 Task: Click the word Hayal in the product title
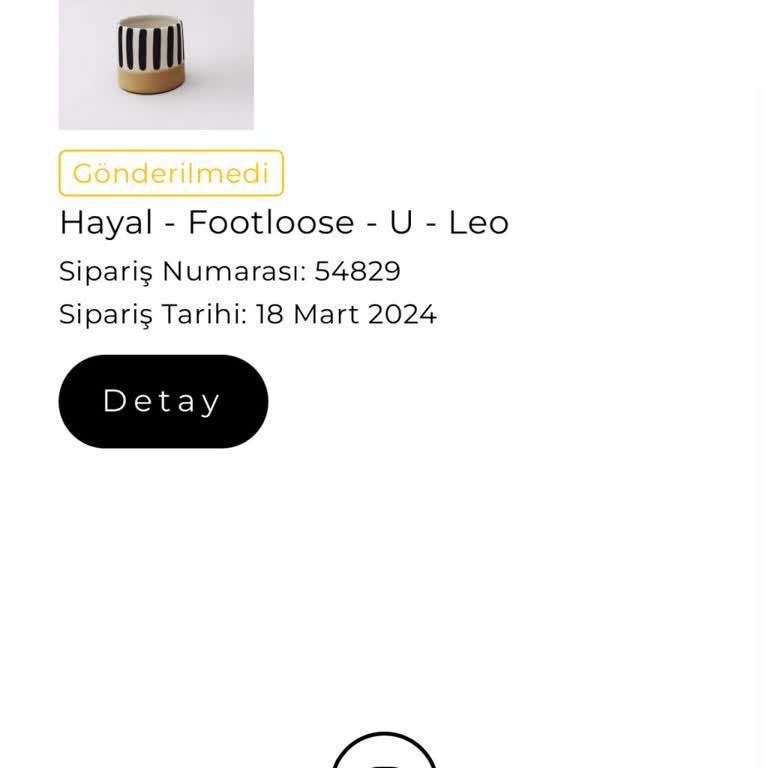coord(106,222)
